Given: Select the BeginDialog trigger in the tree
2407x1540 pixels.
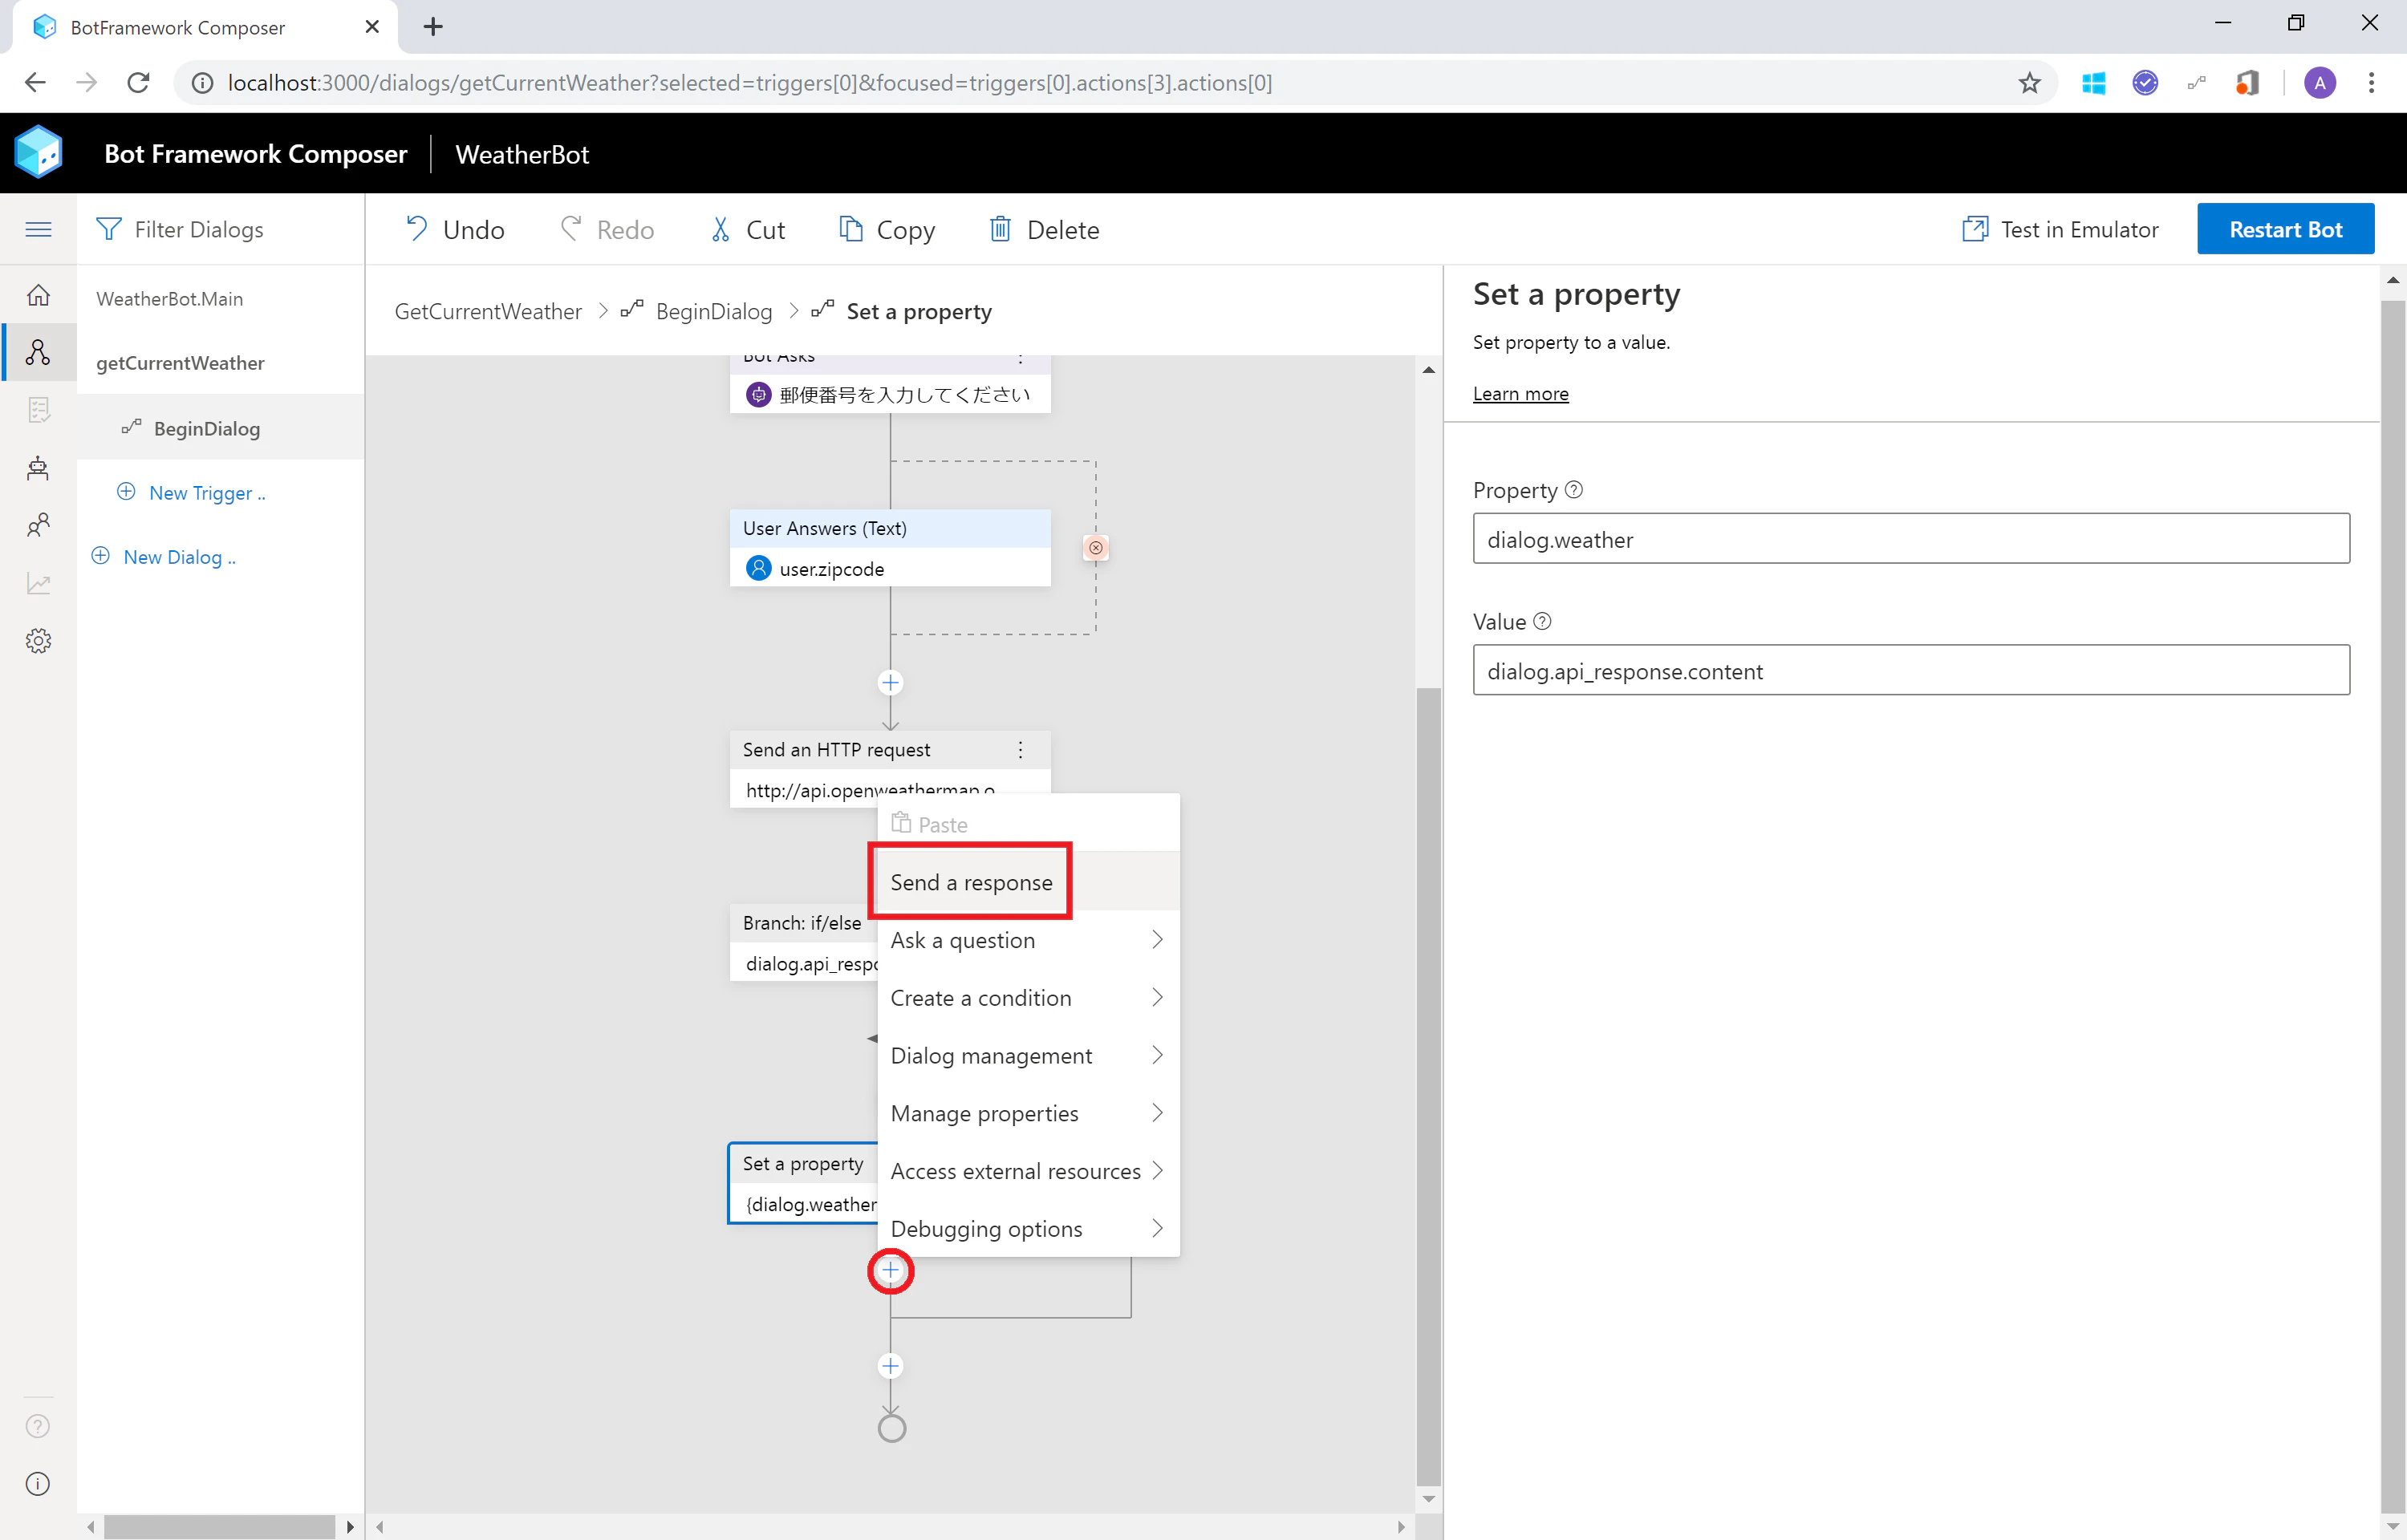Looking at the screenshot, I should coord(220,428).
